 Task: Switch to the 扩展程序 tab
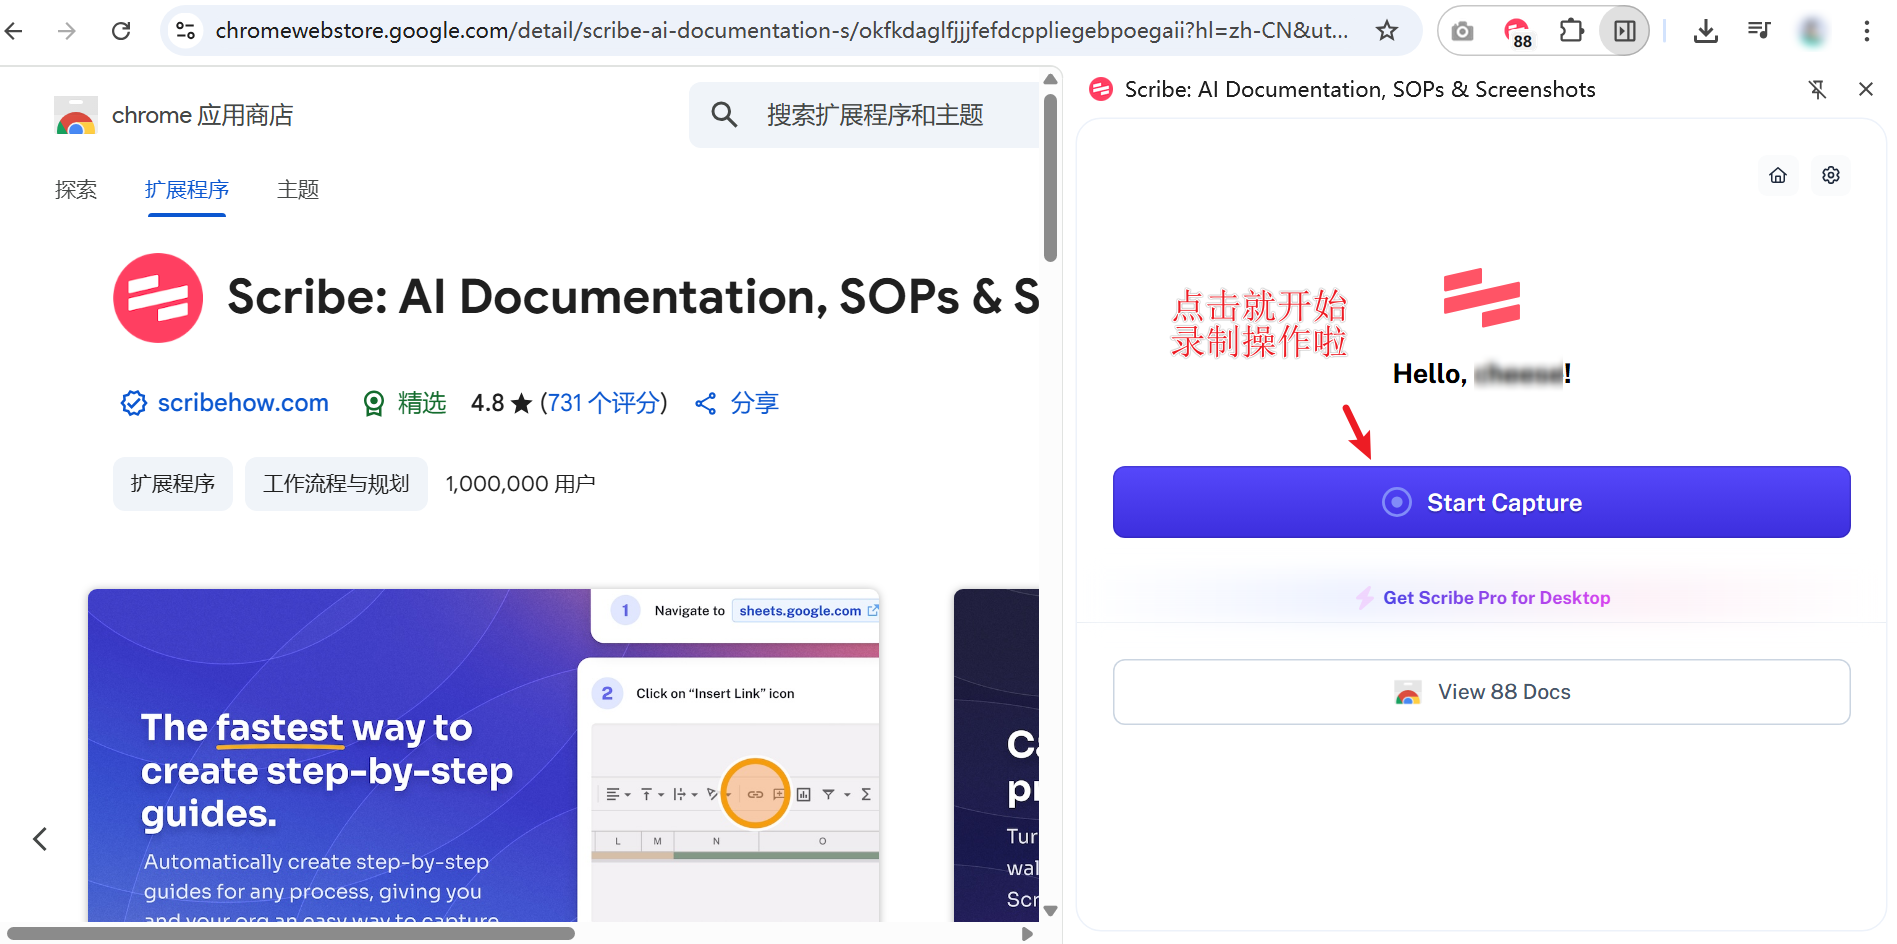tap(187, 189)
